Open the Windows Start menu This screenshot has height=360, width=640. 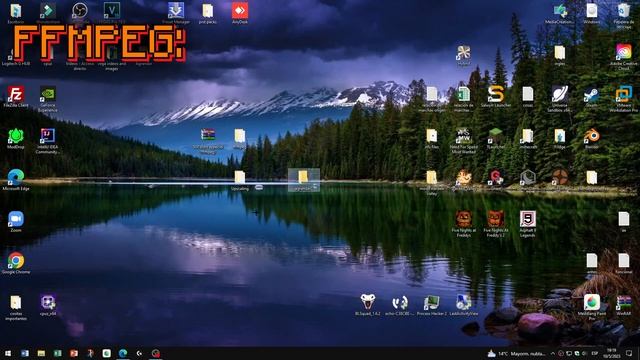click(x=7, y=353)
